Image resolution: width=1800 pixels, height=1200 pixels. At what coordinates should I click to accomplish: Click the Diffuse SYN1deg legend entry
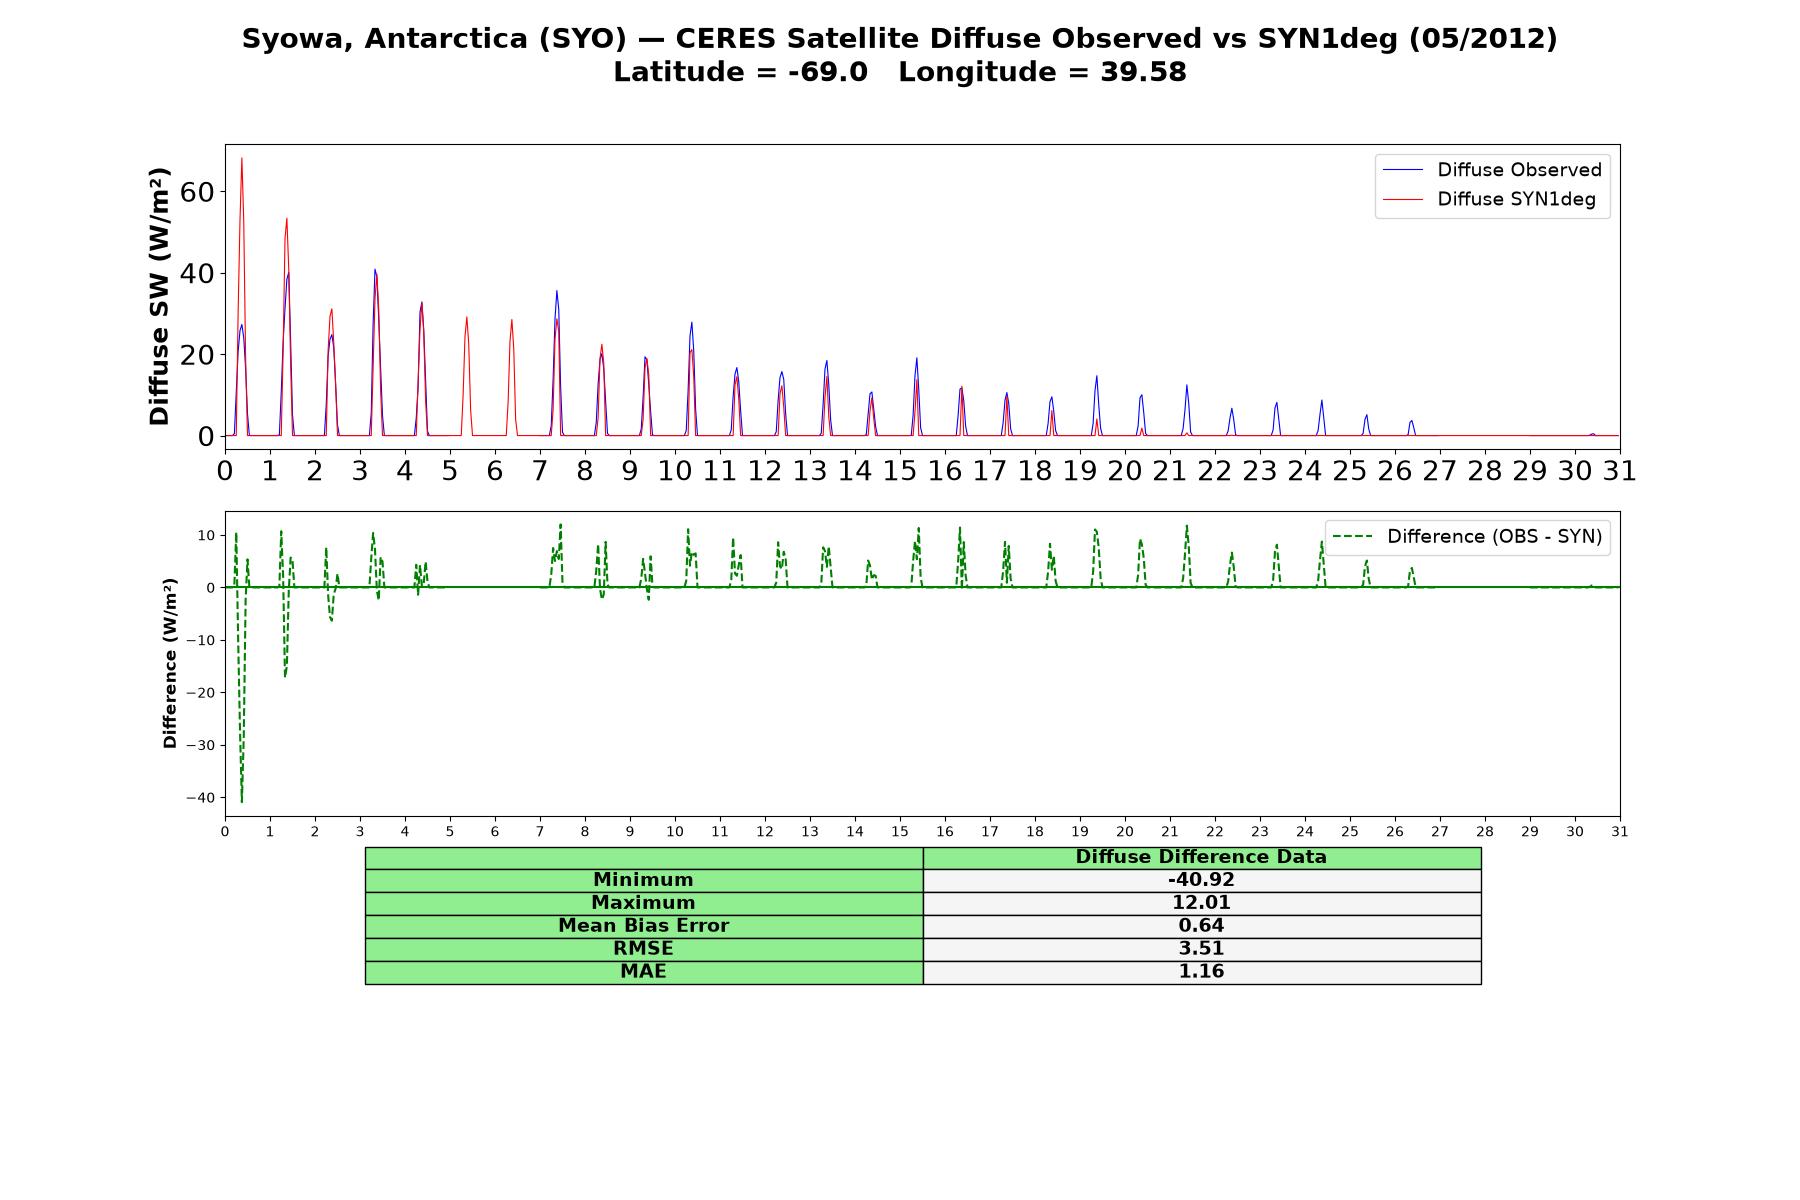[x=1489, y=199]
